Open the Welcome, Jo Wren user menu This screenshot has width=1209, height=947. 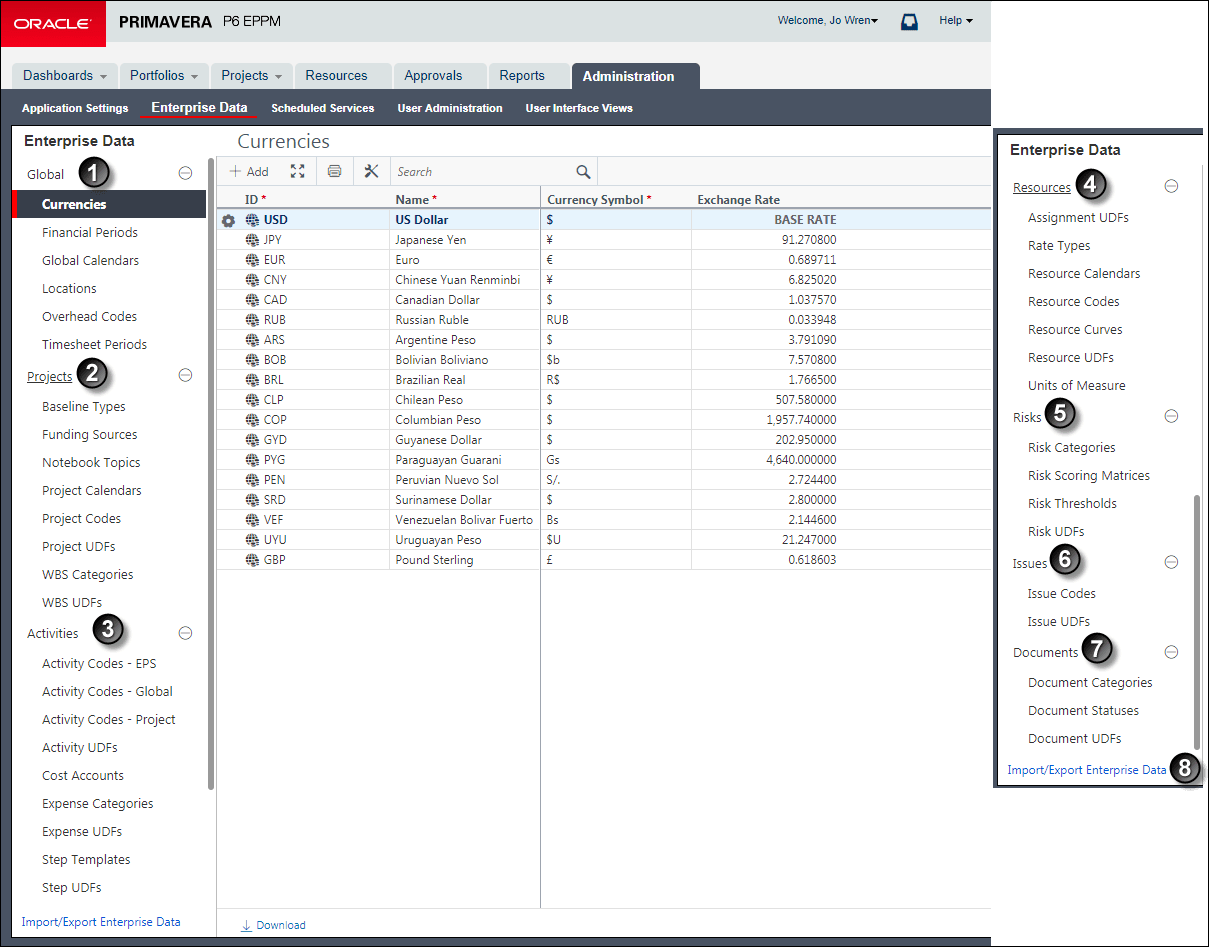point(828,21)
